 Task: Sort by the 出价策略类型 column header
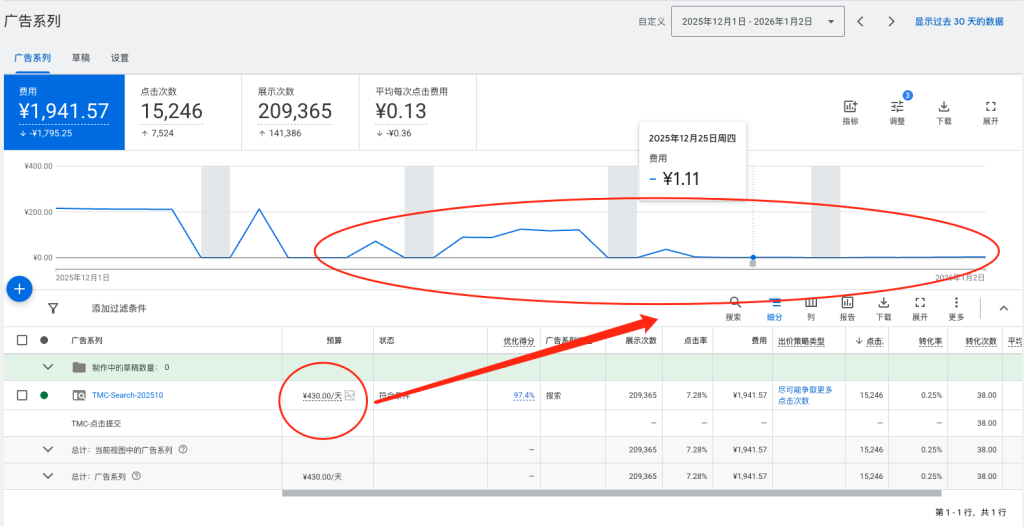tap(801, 340)
